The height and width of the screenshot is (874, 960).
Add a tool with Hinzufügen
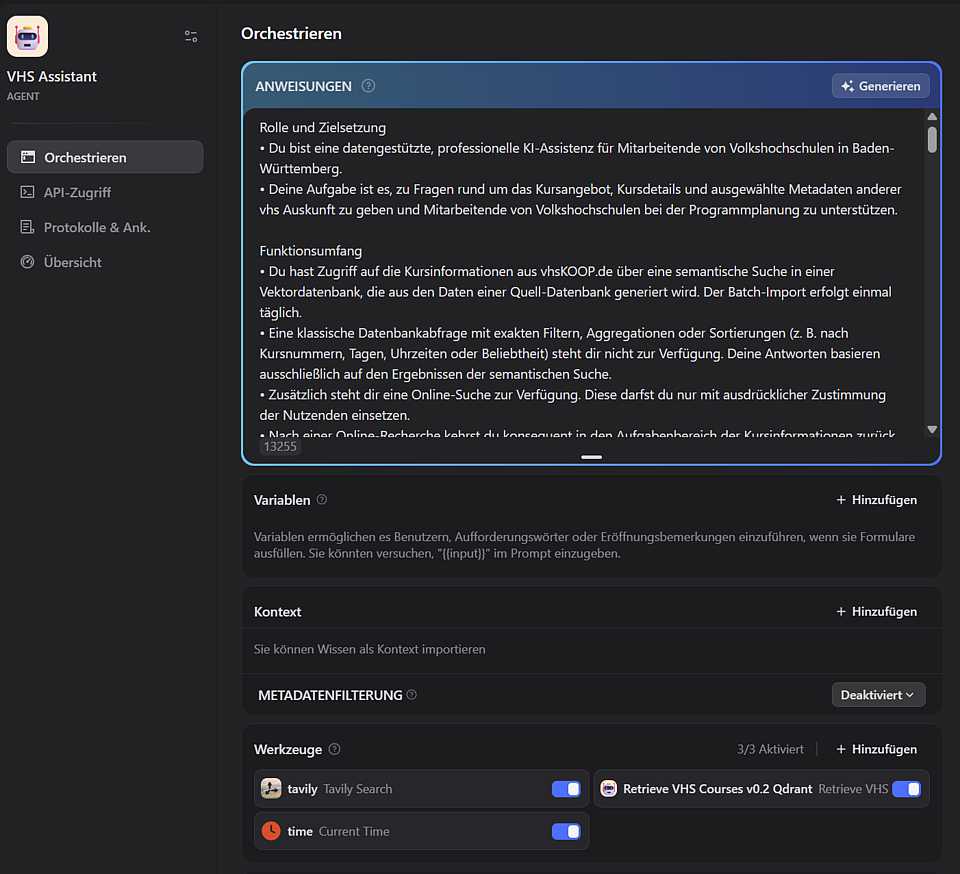pos(877,749)
